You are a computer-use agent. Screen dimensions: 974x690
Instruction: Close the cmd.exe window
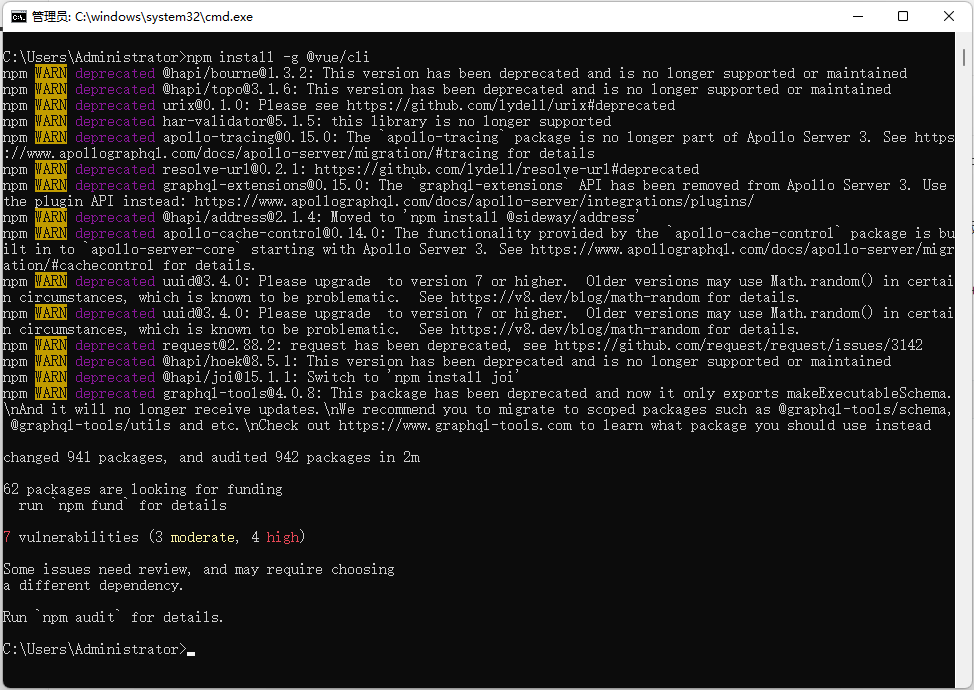click(x=949, y=17)
